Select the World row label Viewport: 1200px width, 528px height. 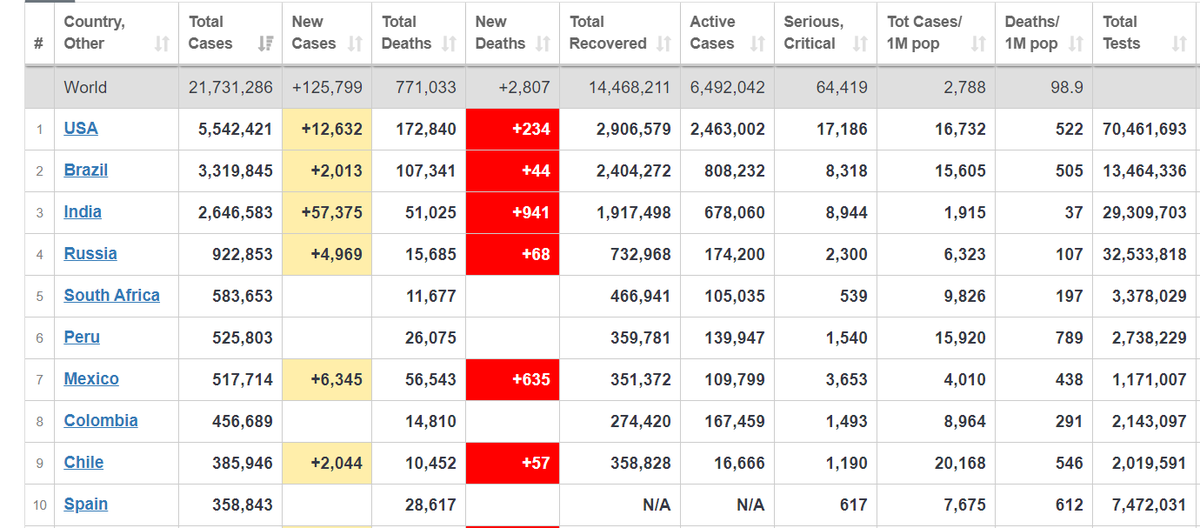point(85,87)
